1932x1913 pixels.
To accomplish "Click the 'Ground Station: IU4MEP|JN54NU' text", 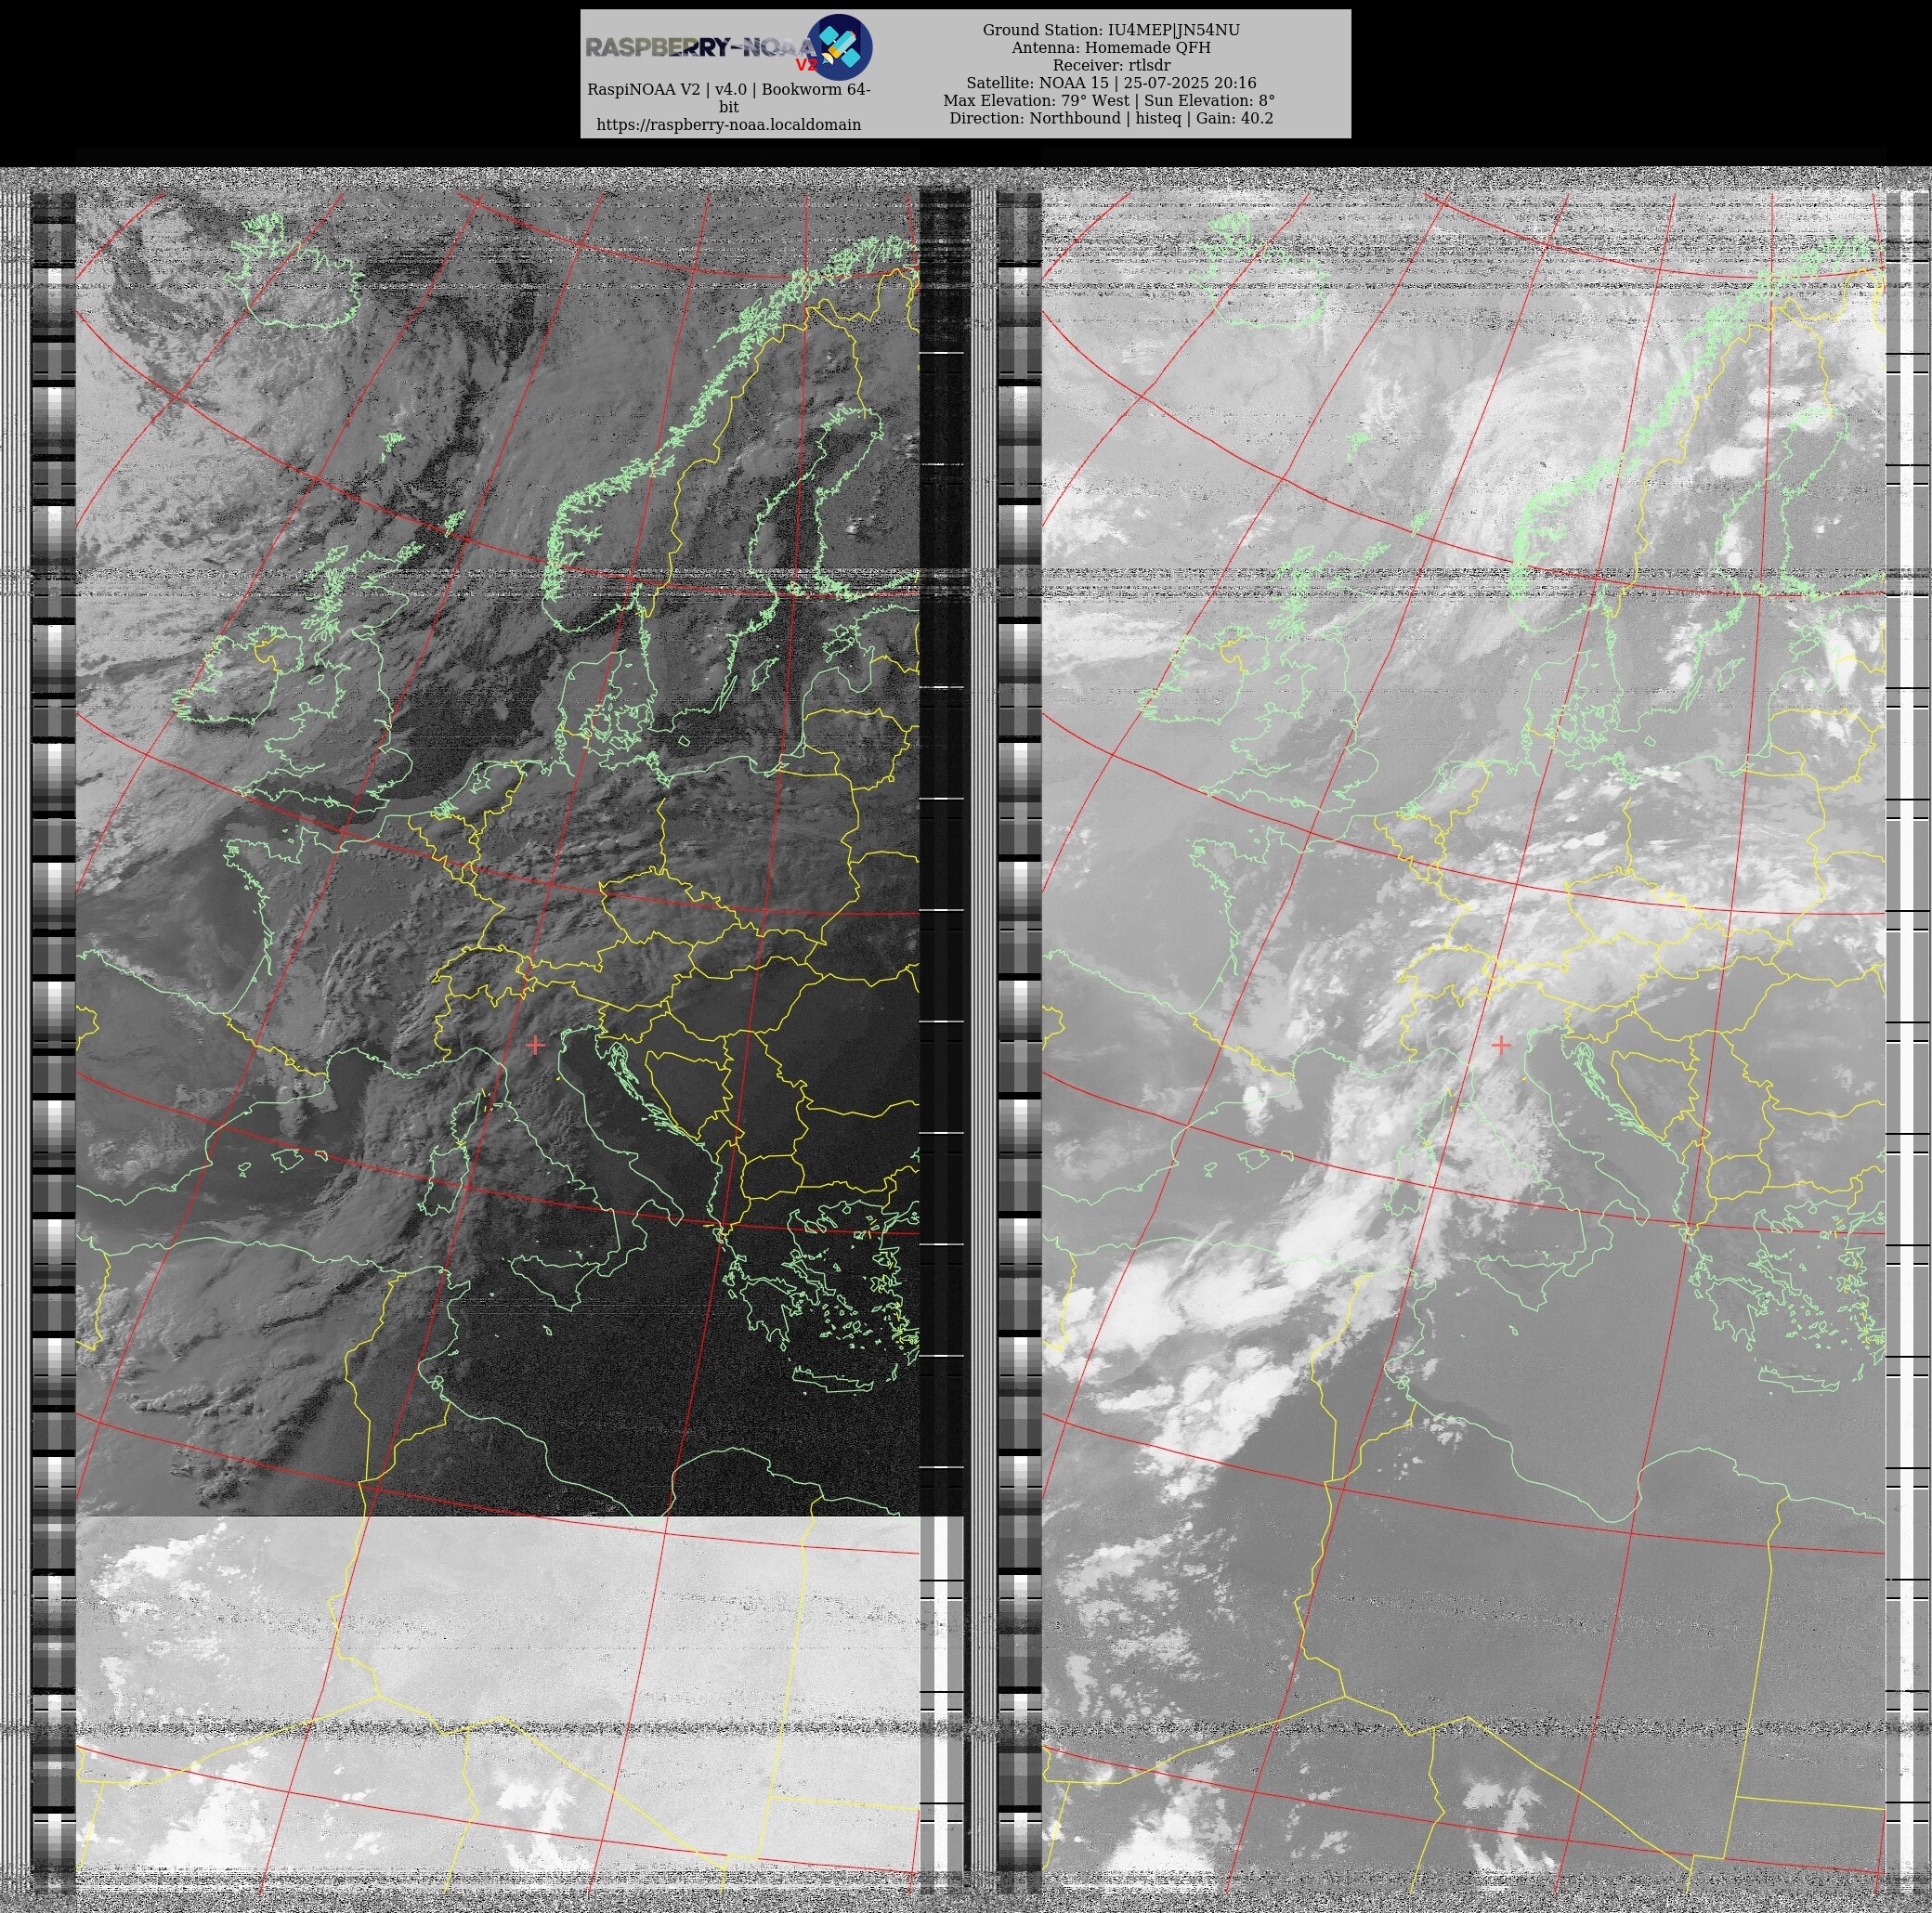I will (x=1111, y=30).
